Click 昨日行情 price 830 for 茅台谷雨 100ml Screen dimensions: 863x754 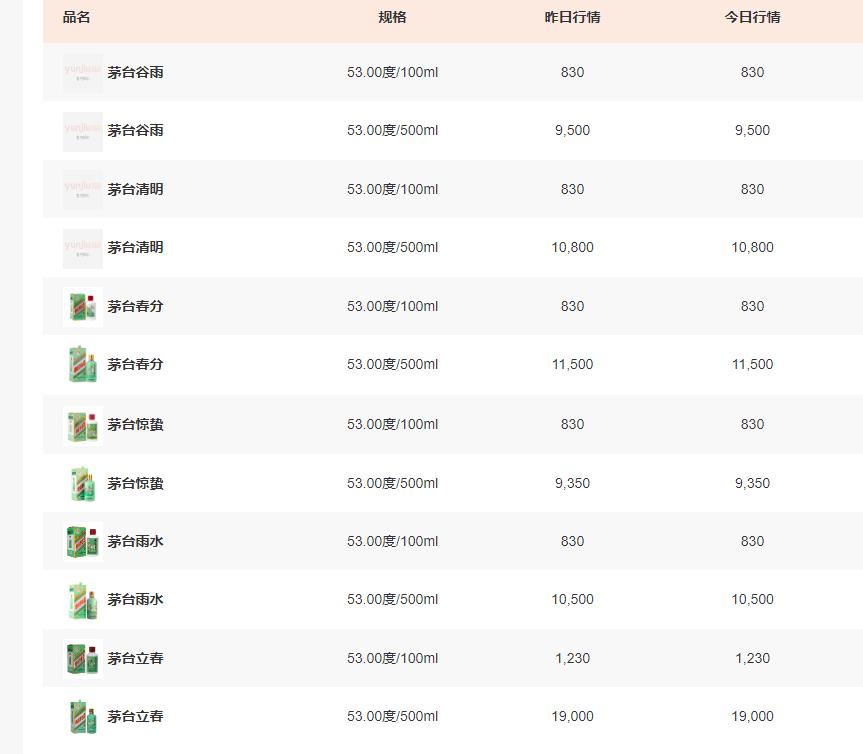(572, 73)
